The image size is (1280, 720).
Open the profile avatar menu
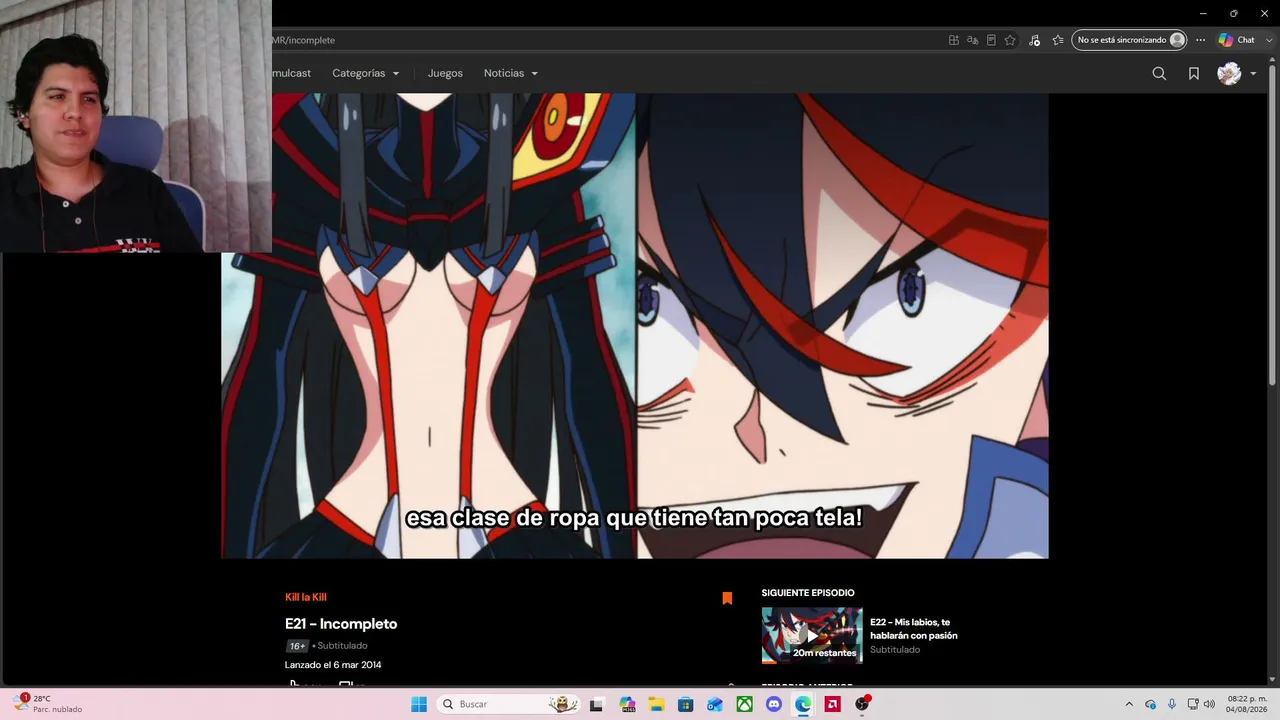point(1229,73)
